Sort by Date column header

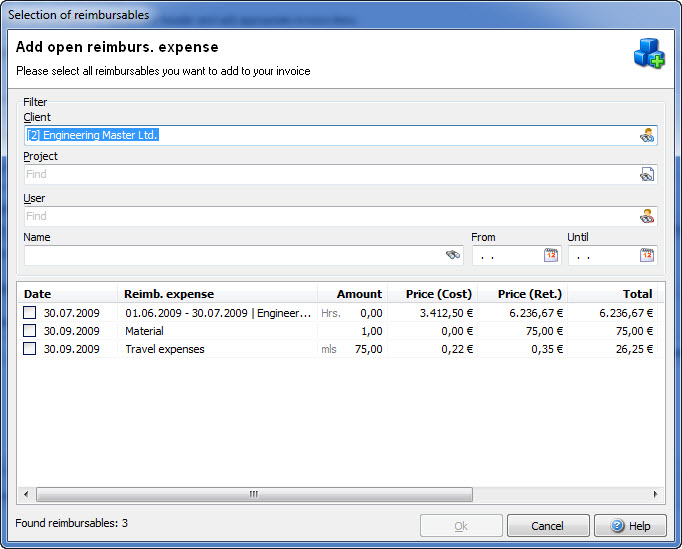(67, 294)
